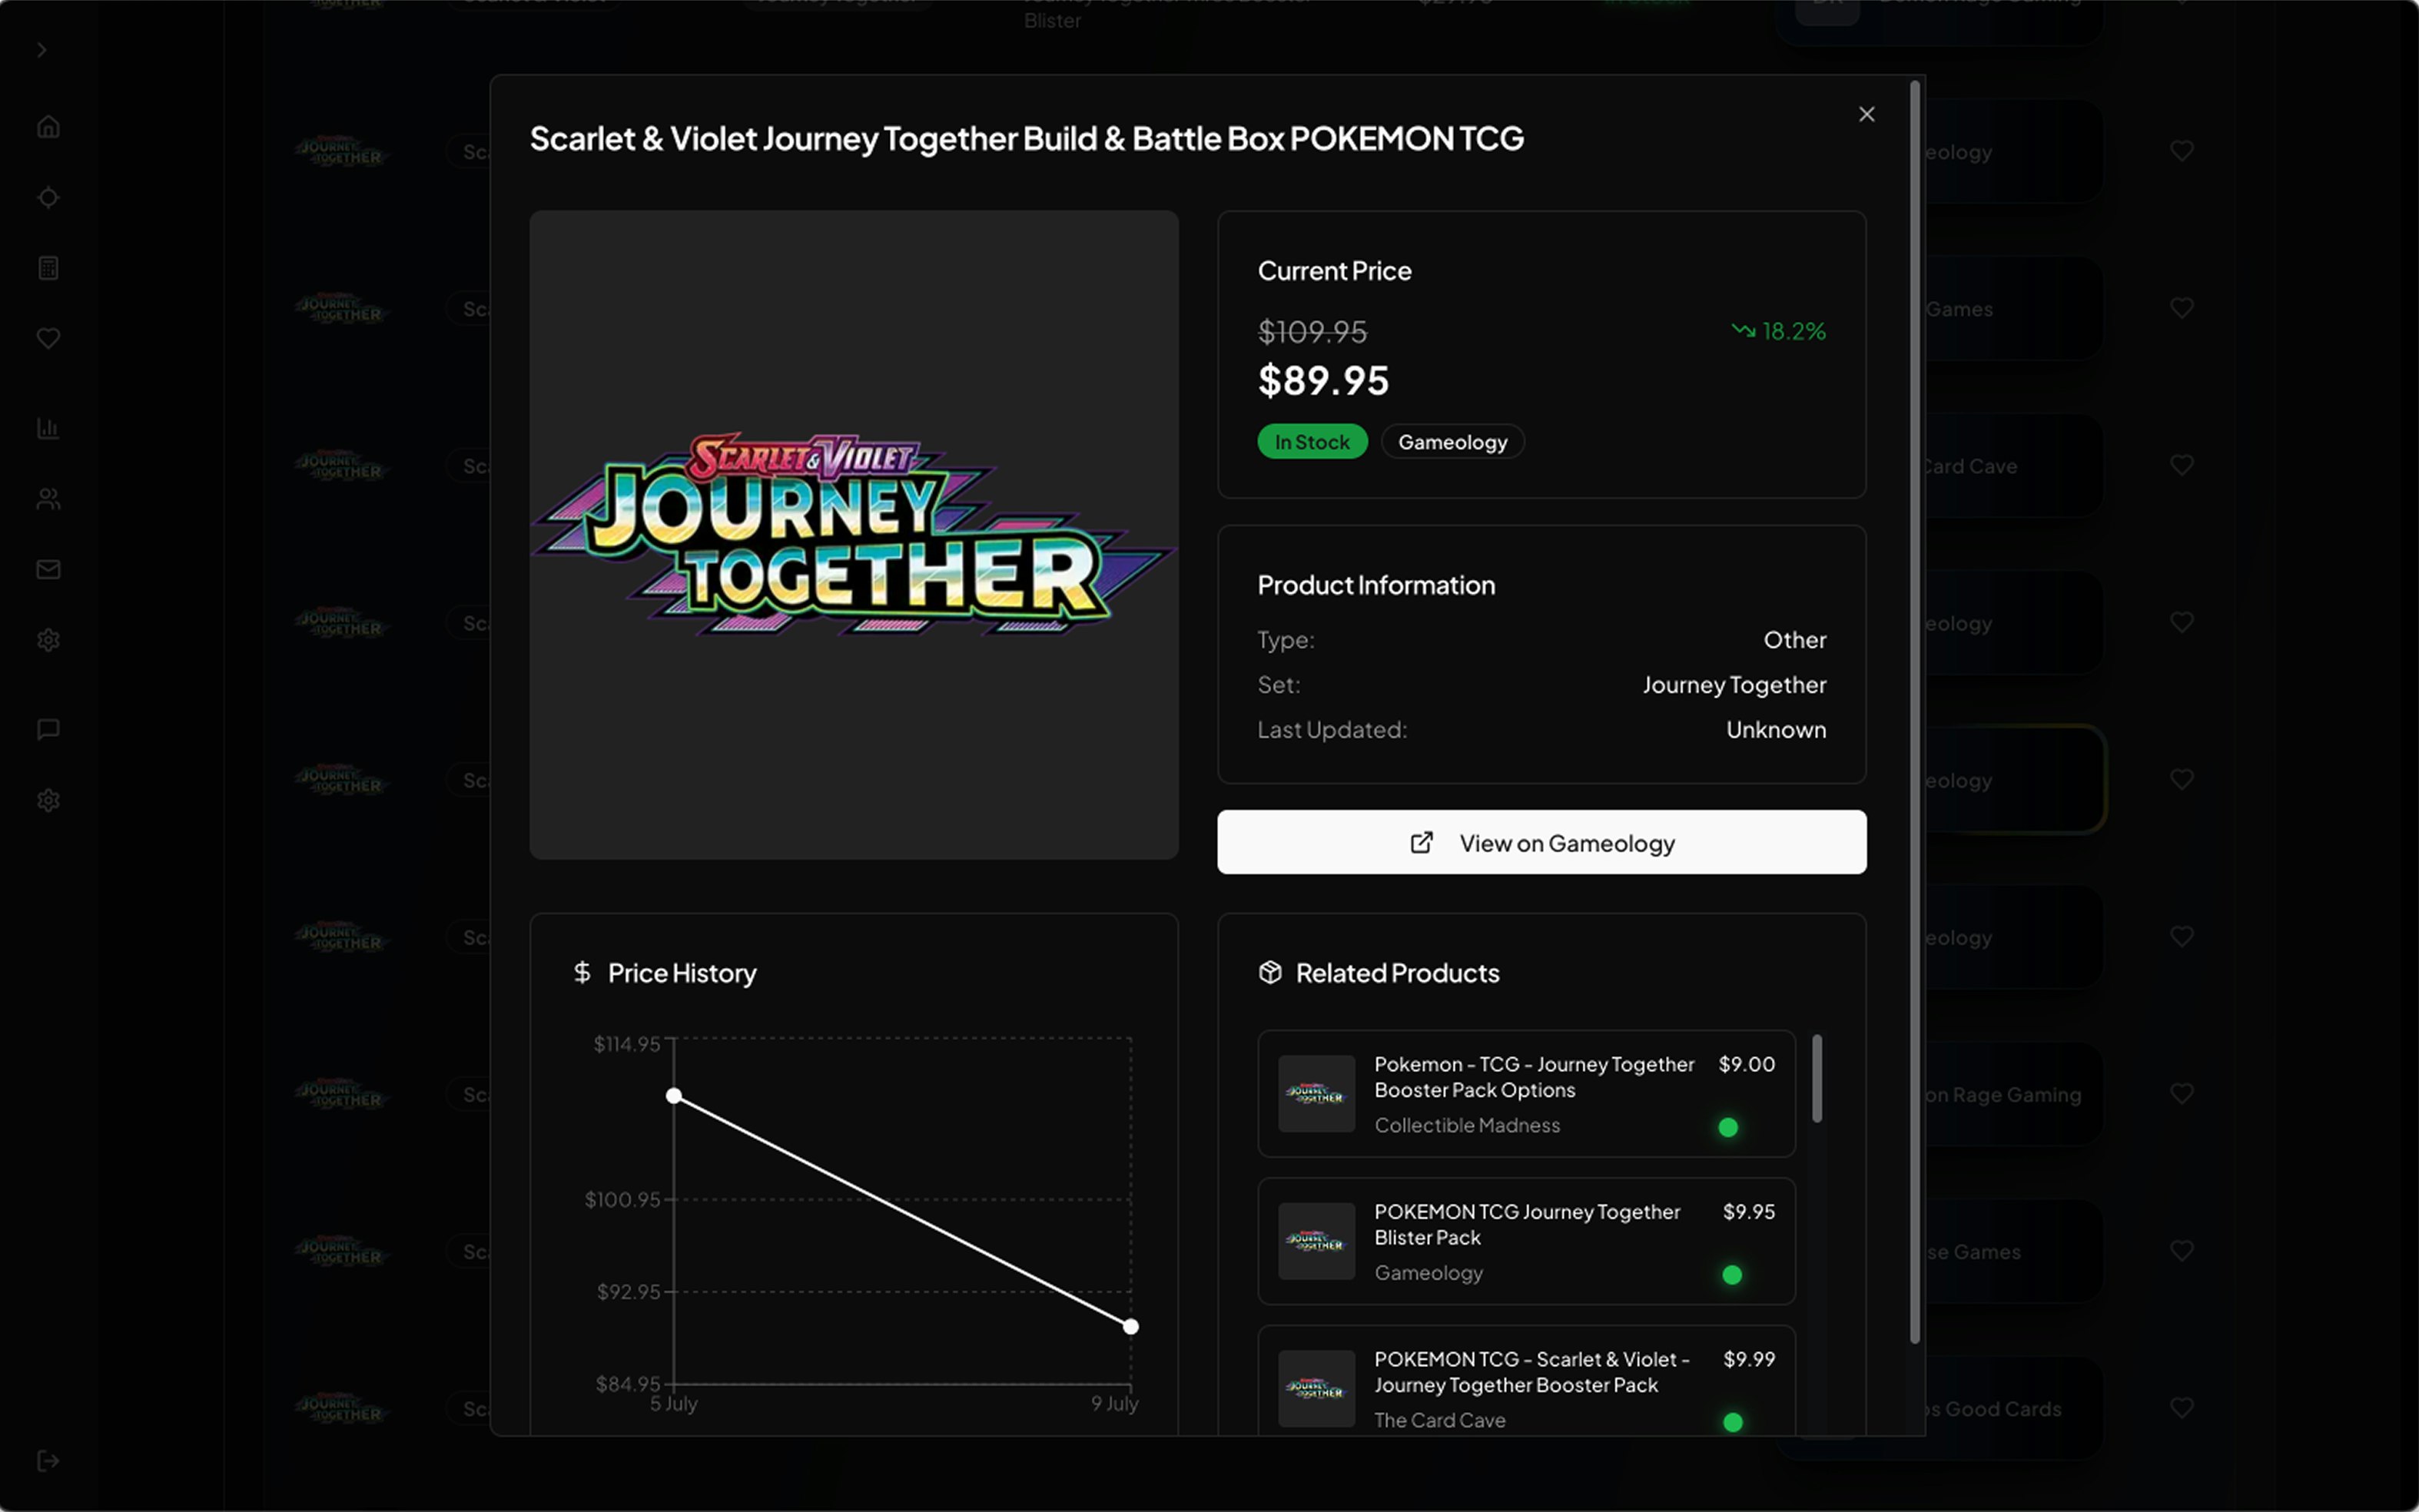Click The Card Cave store name
Viewport: 2419px width, 1512px height.
pyautogui.click(x=1439, y=1420)
